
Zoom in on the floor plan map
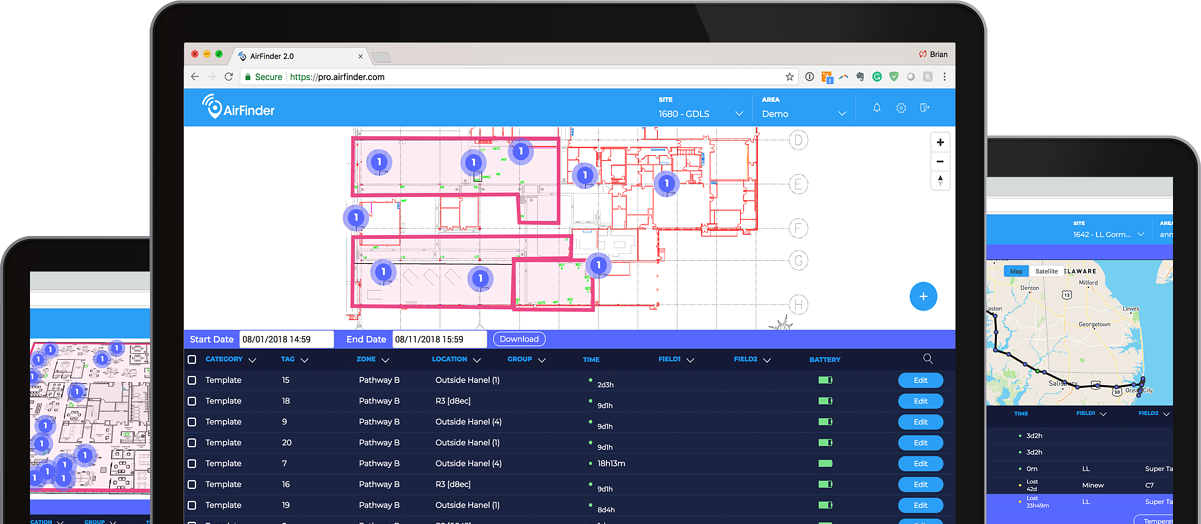tap(940, 143)
